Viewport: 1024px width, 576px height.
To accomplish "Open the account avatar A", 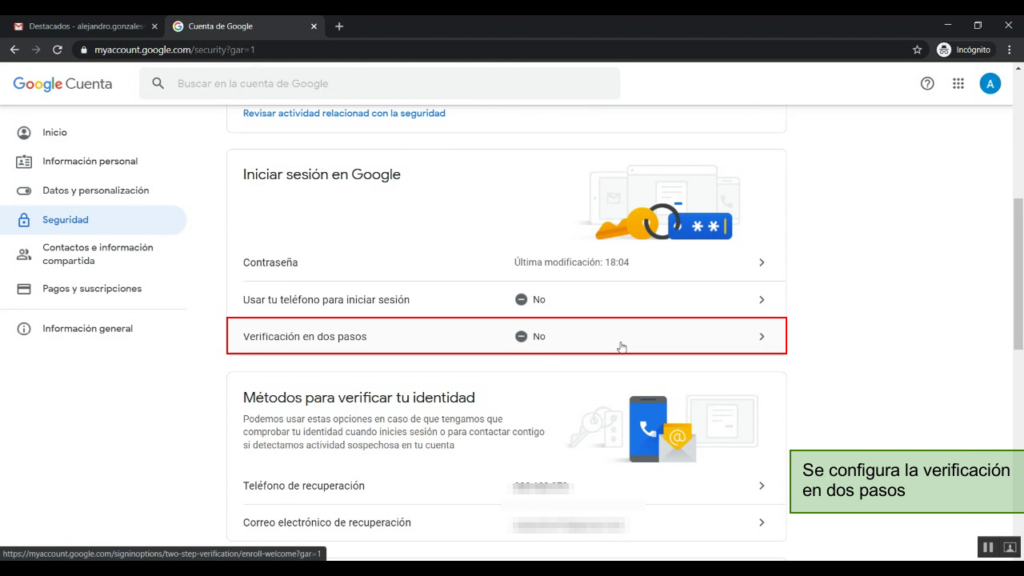I will [990, 84].
